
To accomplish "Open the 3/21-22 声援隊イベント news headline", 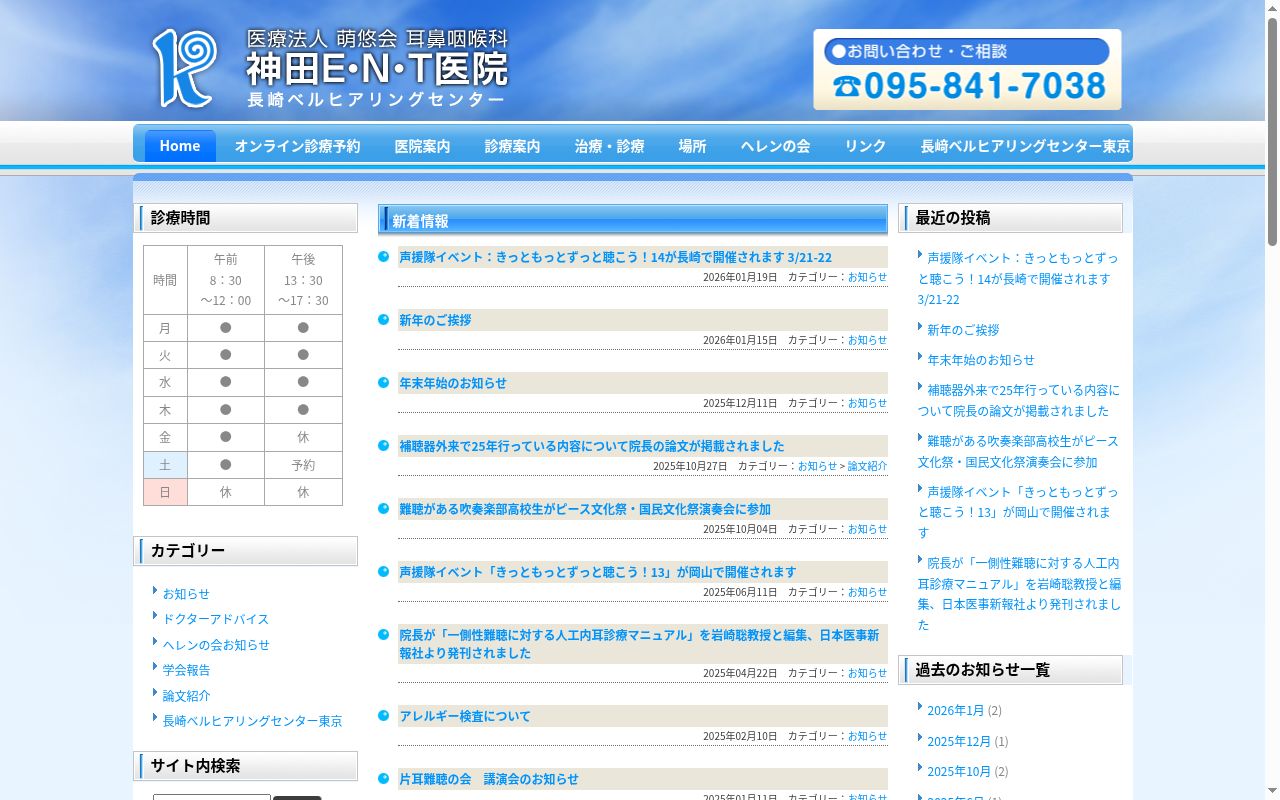I will tap(615, 258).
